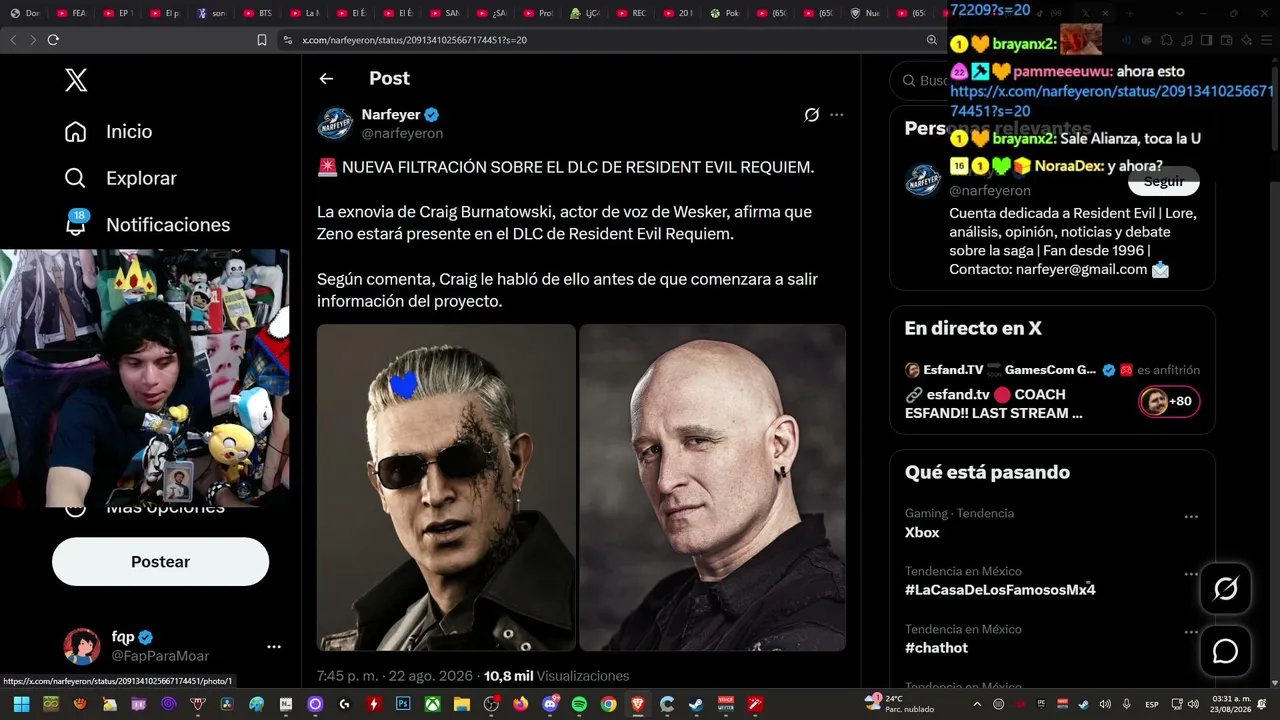Open Firefox from the taskbar
The height and width of the screenshot is (720, 1280).
coord(520,704)
